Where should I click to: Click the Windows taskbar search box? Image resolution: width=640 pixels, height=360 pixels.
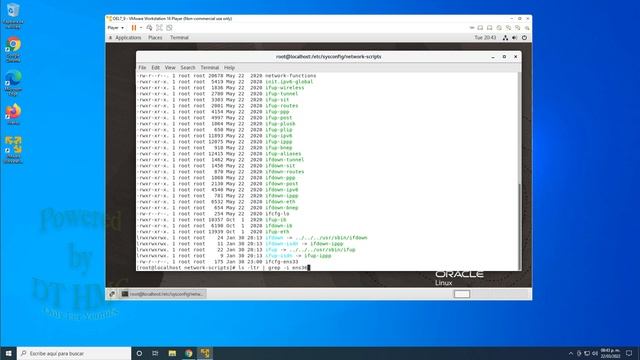pyautogui.click(x=74, y=353)
